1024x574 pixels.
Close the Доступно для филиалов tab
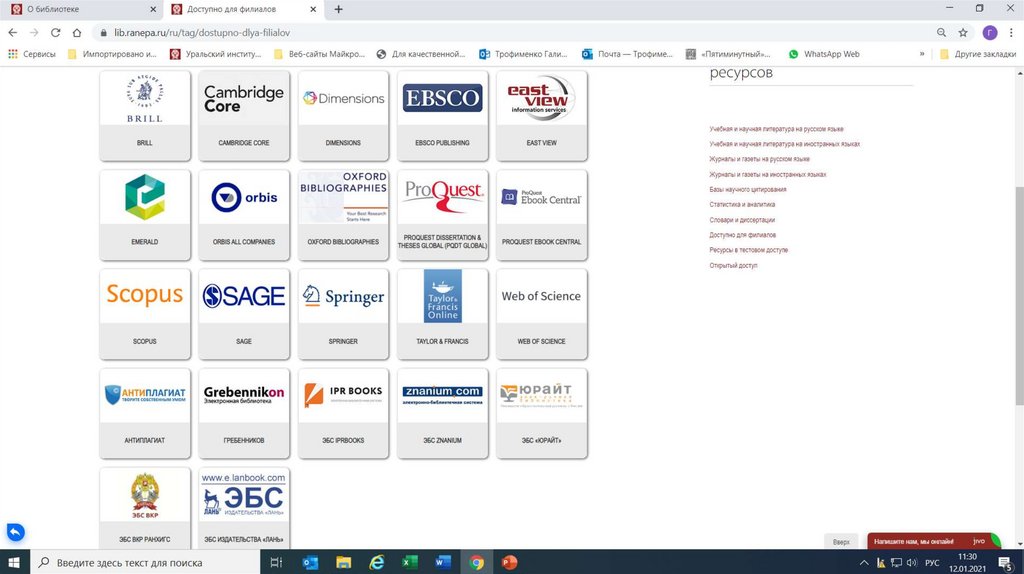313,9
